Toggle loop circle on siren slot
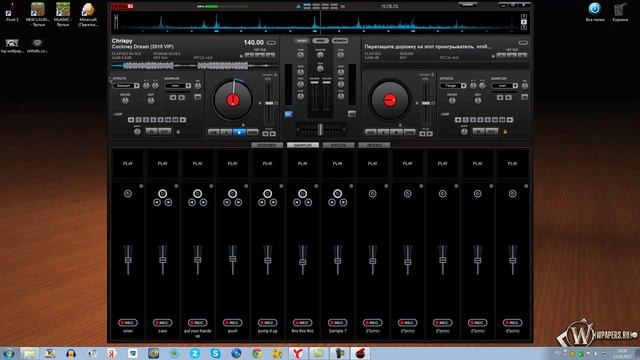The image size is (640, 360). pyautogui.click(x=128, y=194)
